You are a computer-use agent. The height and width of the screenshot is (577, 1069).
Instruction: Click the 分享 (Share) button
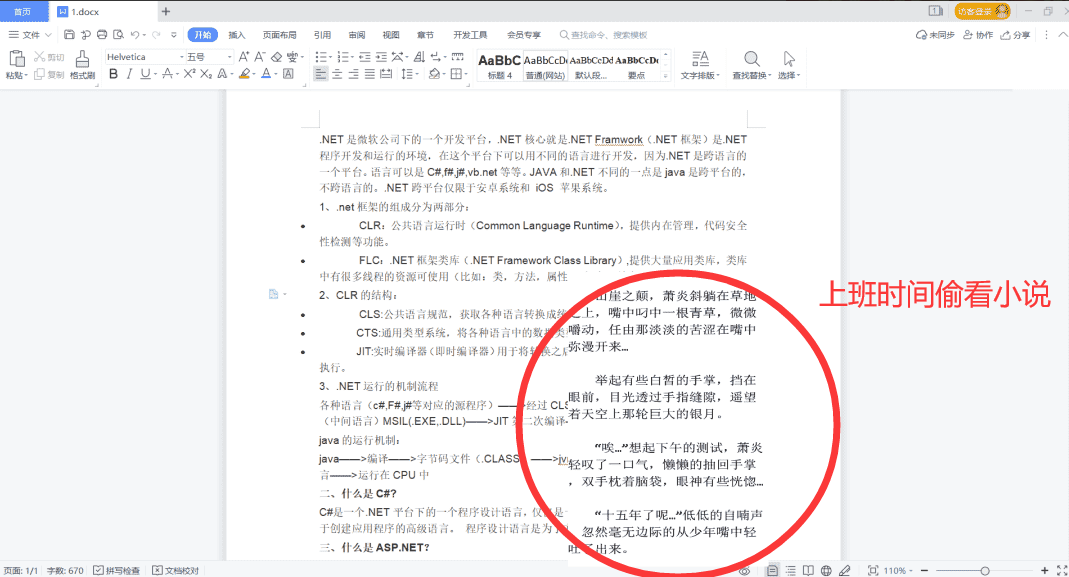[1016, 35]
